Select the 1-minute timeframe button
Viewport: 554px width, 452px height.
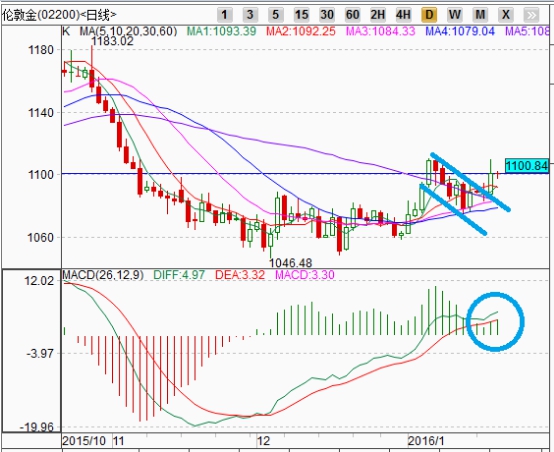pyautogui.click(x=224, y=15)
